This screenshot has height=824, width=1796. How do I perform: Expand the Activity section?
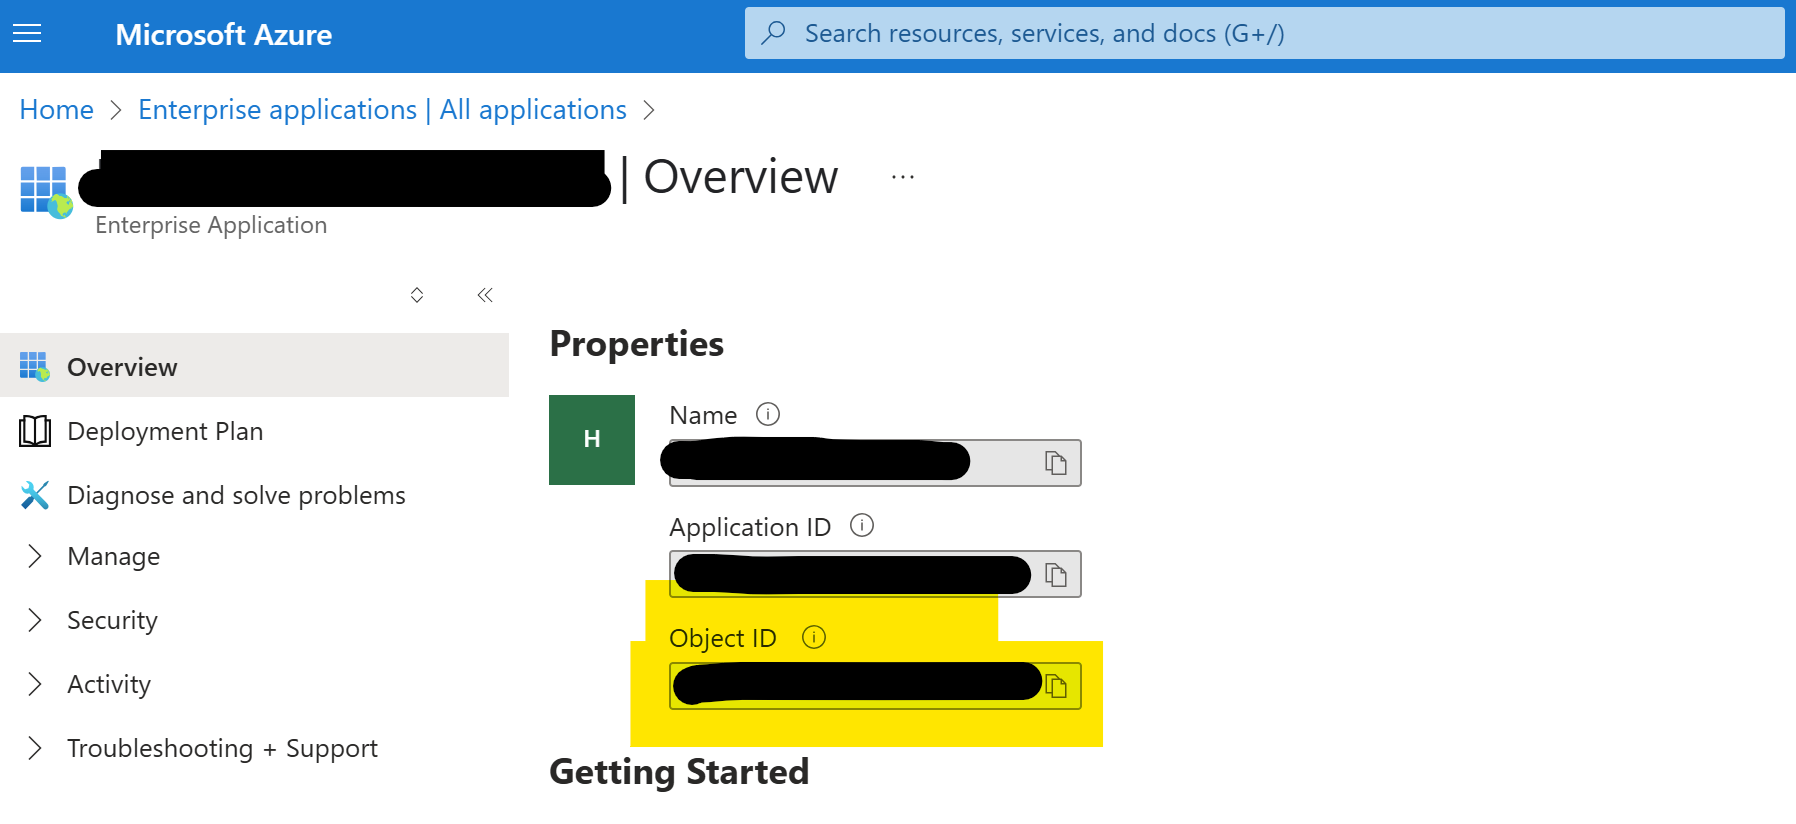pos(35,684)
